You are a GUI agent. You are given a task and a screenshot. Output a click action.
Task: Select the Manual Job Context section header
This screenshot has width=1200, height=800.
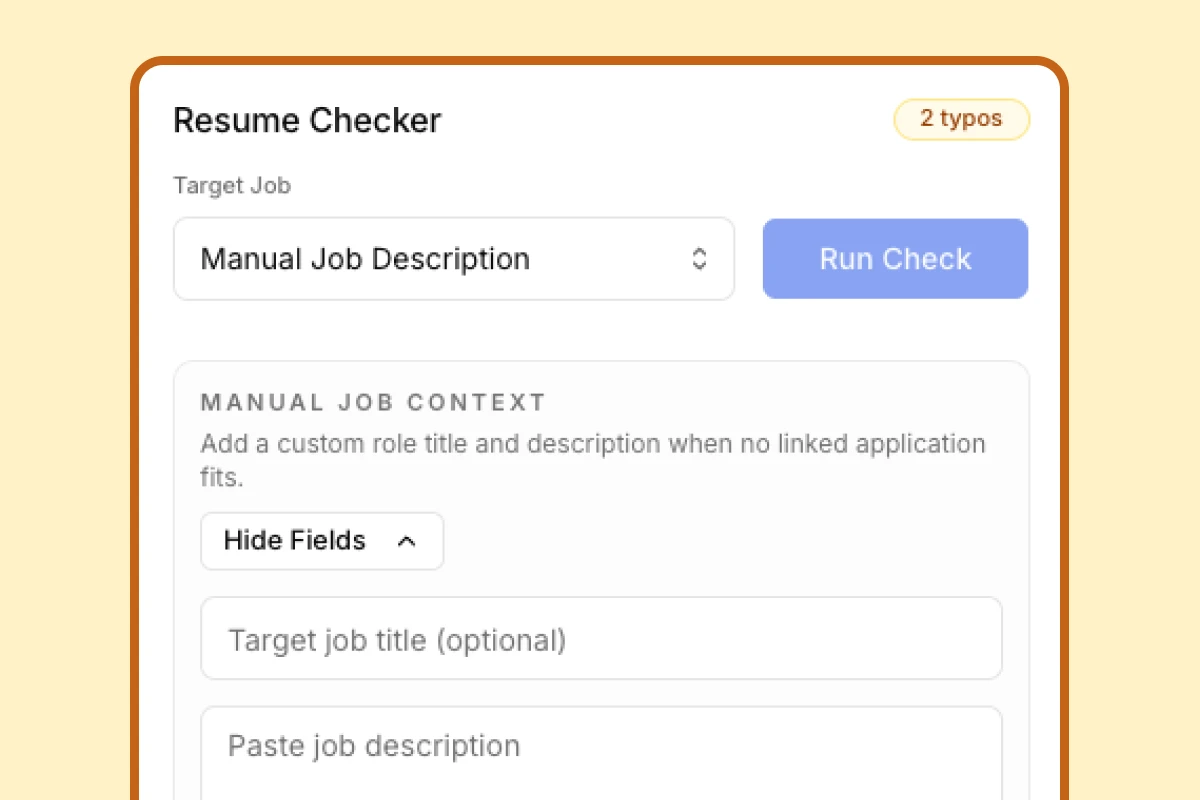373,402
